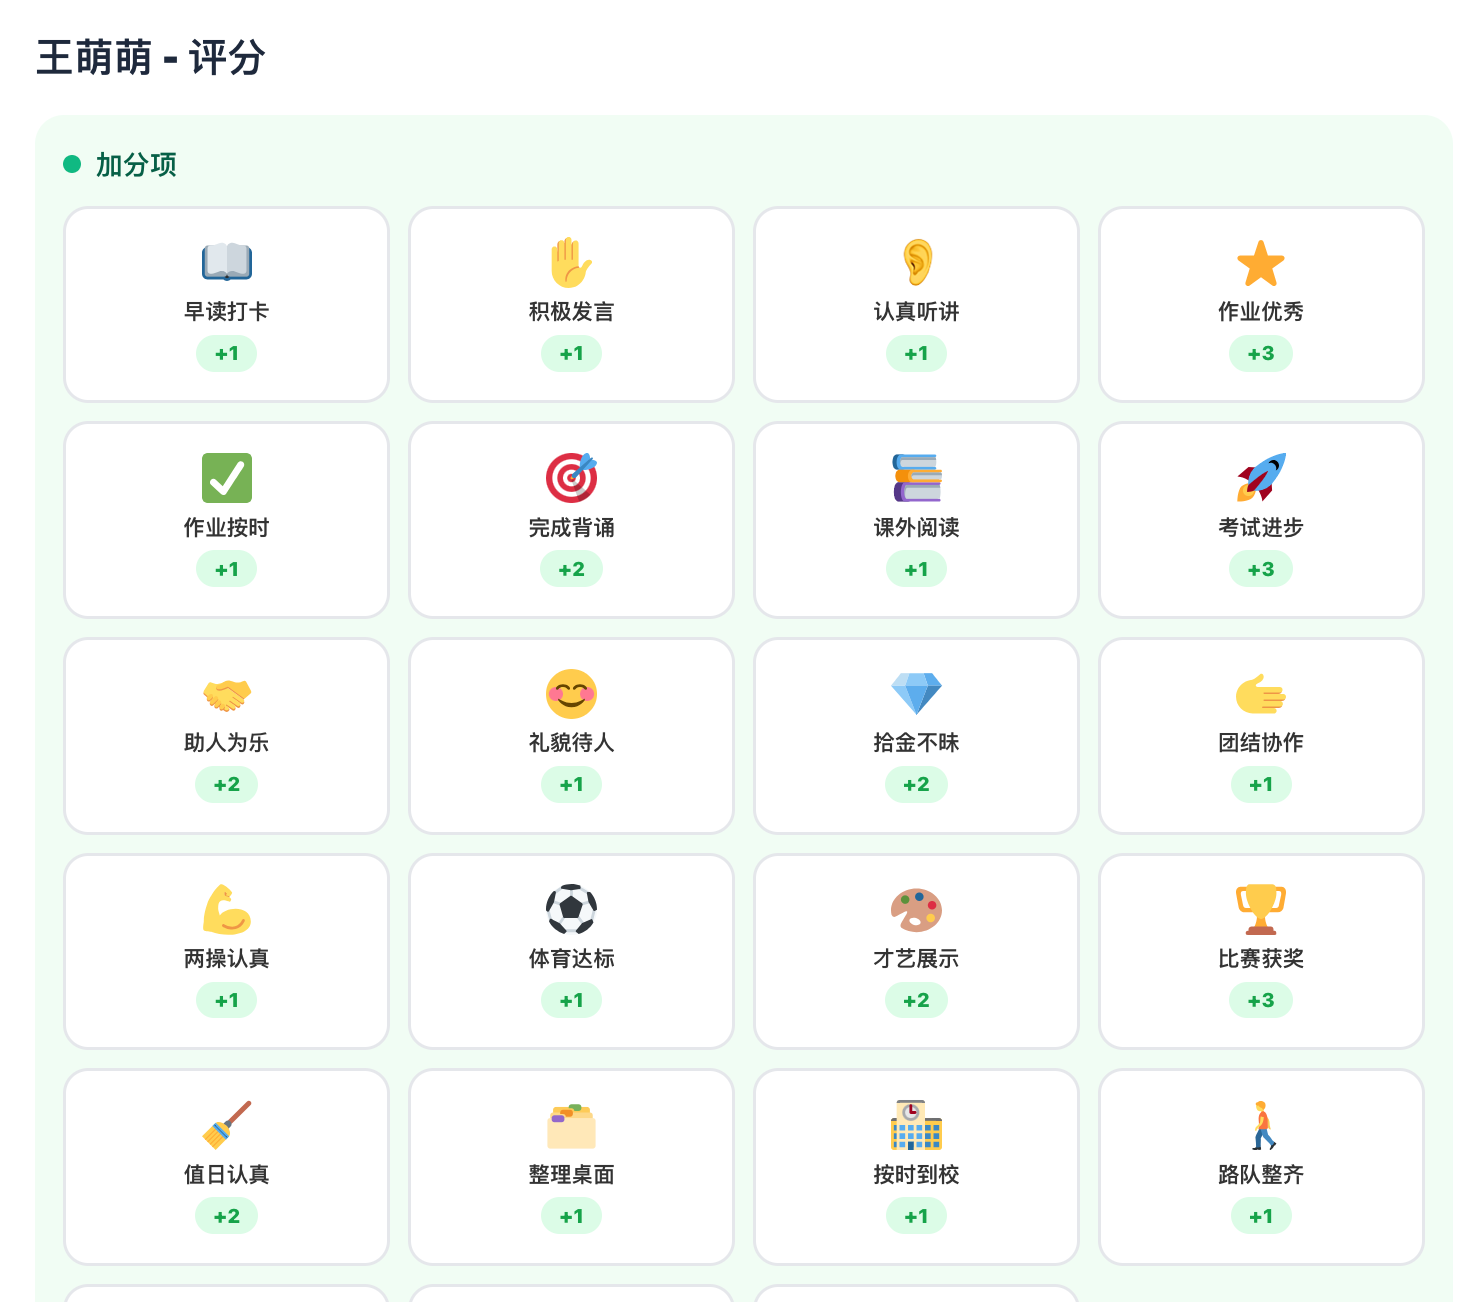Click the +2 badge on the 值日认真 card

tap(226, 1216)
